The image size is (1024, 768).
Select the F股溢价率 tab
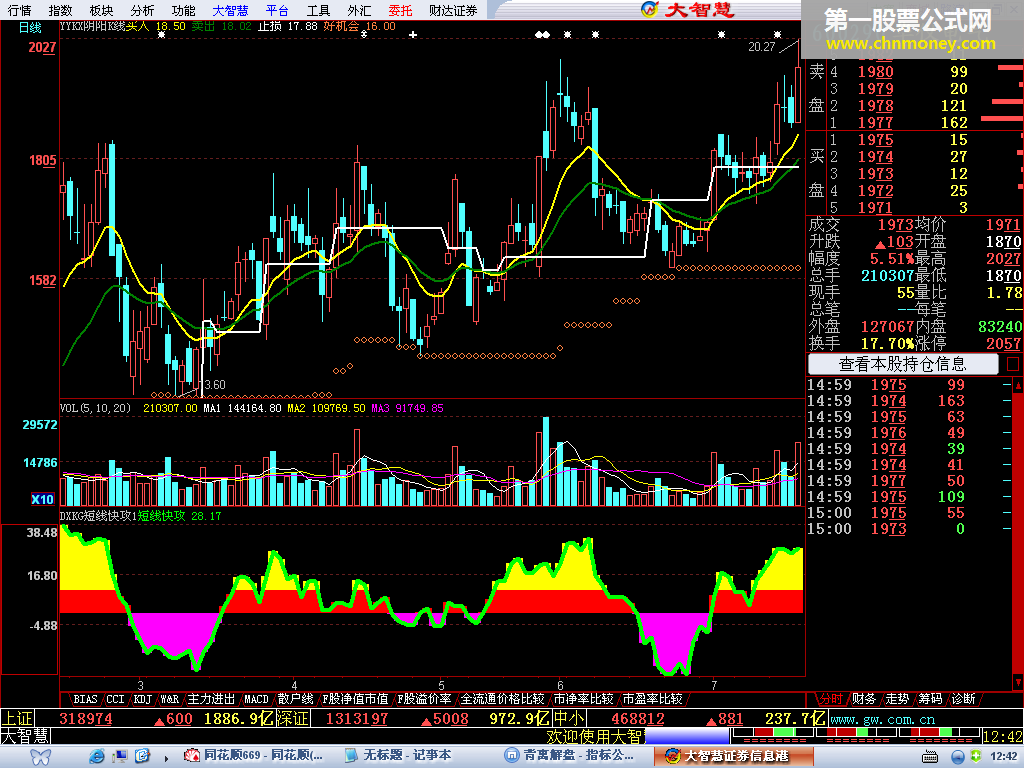click(x=424, y=699)
